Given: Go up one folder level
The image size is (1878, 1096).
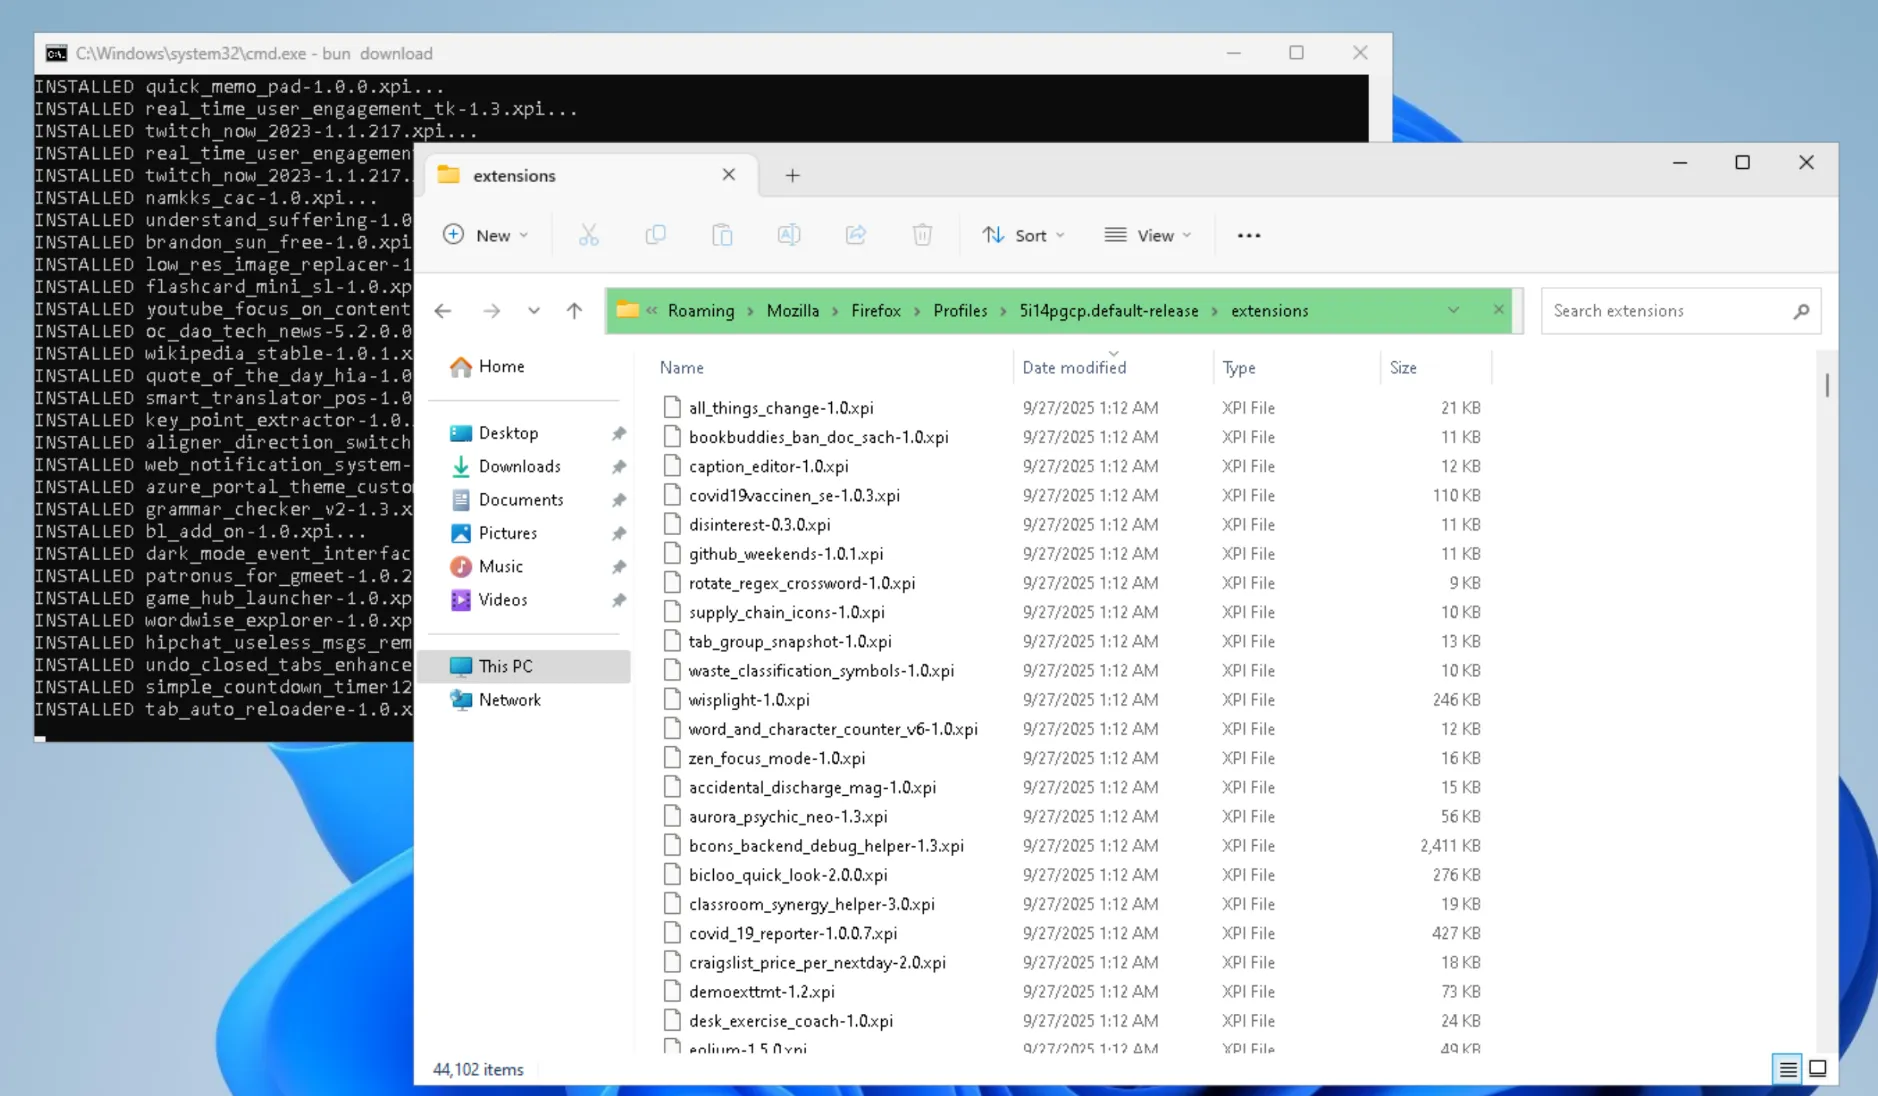Looking at the screenshot, I should click(574, 310).
